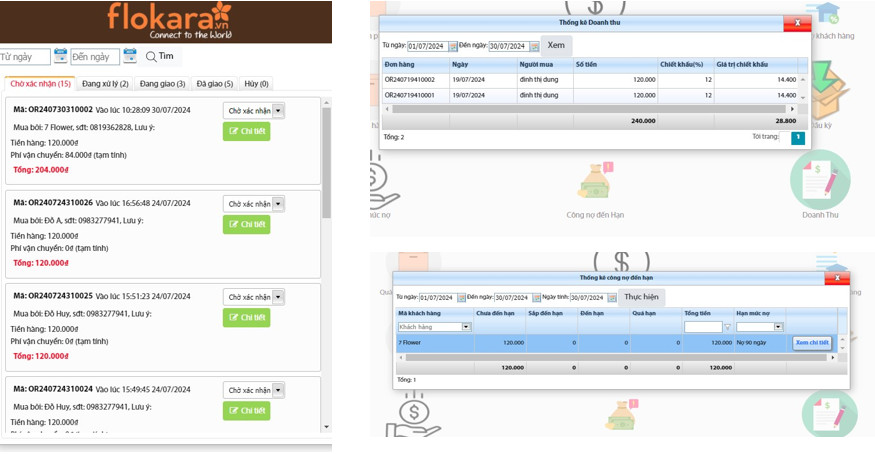Click 'Từ ngày' field 01/07/2024 in Doanh thu window
The height and width of the screenshot is (454, 875).
428,46
